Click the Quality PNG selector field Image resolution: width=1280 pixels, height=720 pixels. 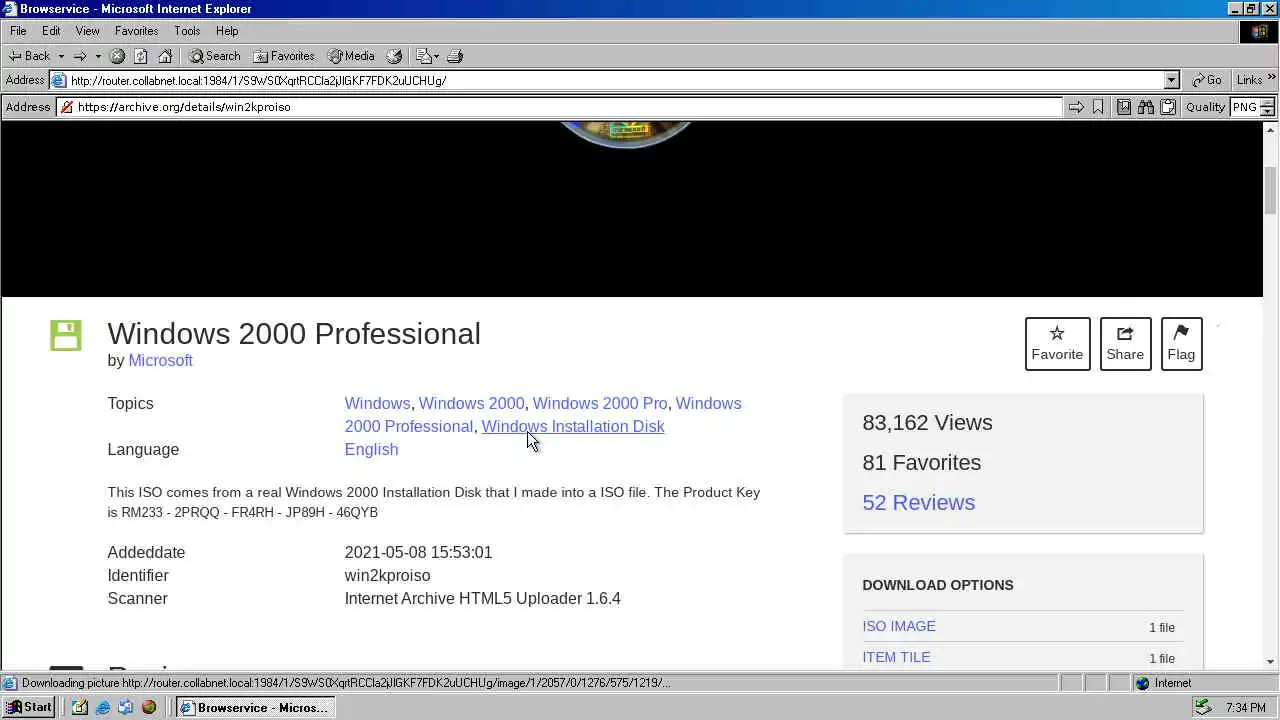pyautogui.click(x=1244, y=107)
